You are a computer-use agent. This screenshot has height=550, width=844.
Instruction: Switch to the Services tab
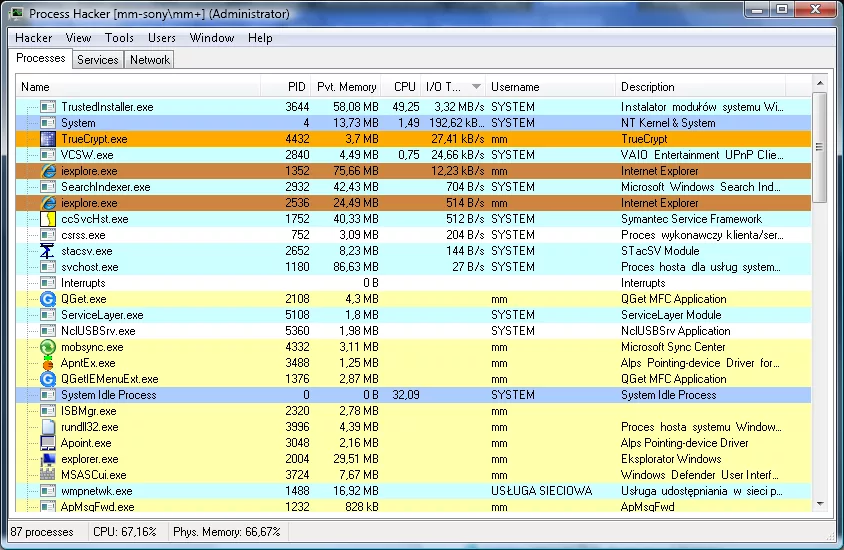[98, 60]
